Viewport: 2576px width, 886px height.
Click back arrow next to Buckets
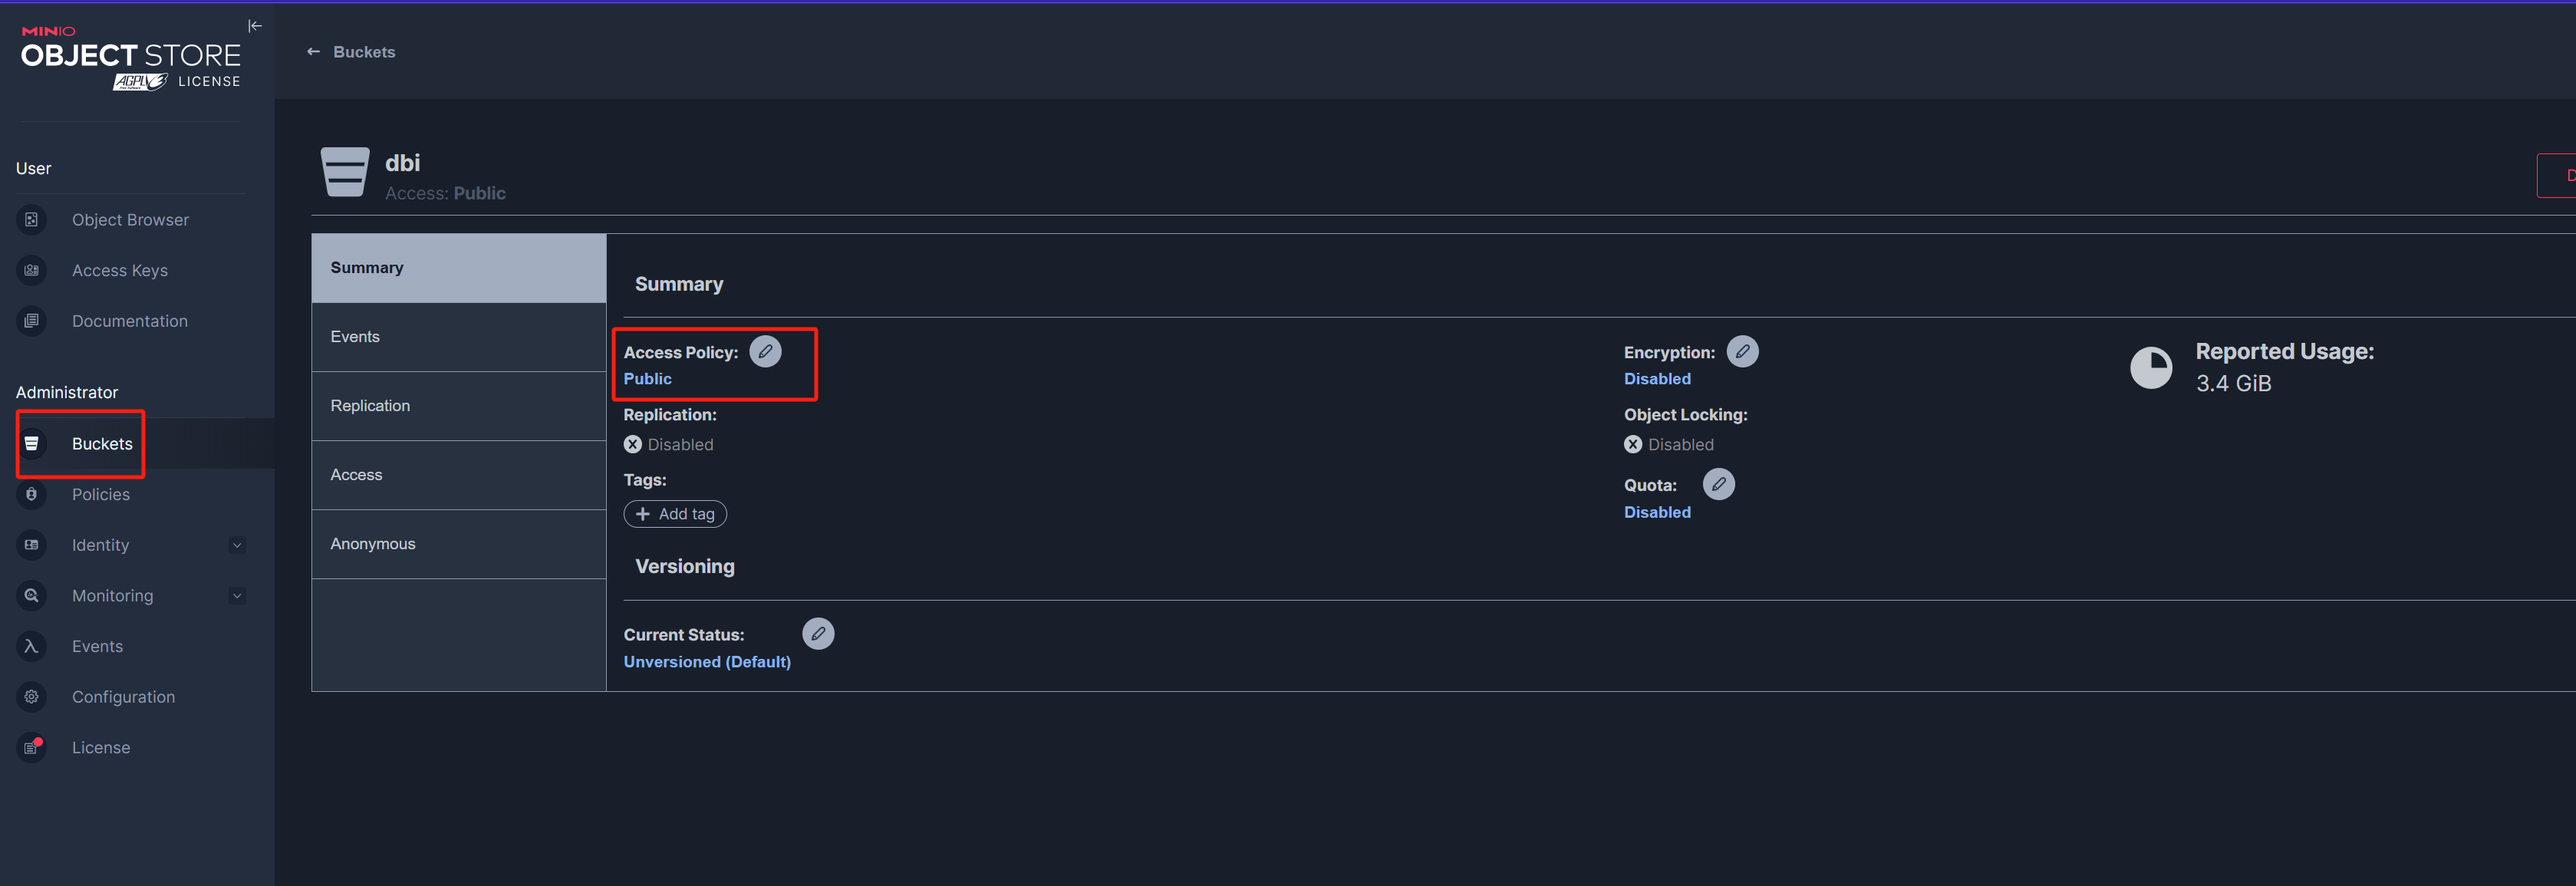(313, 52)
